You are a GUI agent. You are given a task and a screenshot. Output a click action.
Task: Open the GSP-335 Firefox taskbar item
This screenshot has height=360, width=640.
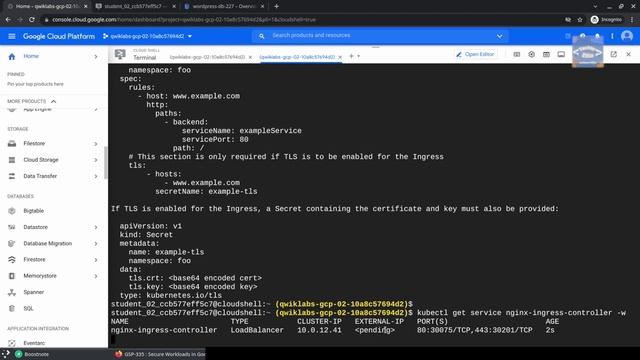pos(160,354)
